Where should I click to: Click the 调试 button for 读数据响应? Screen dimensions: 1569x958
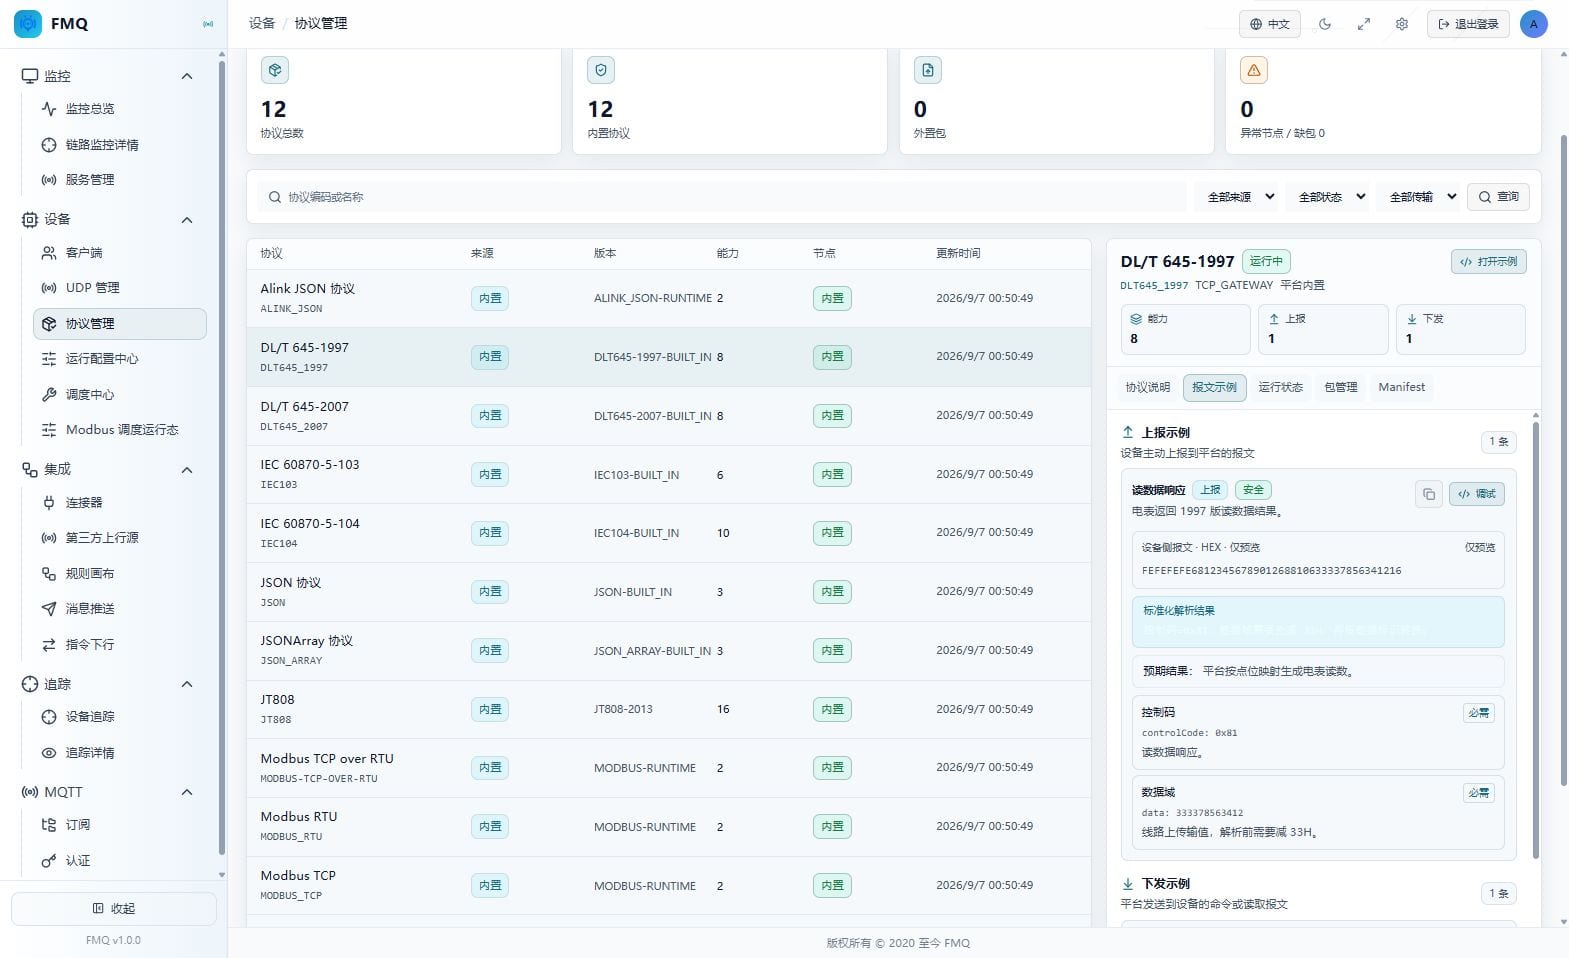pos(1476,494)
